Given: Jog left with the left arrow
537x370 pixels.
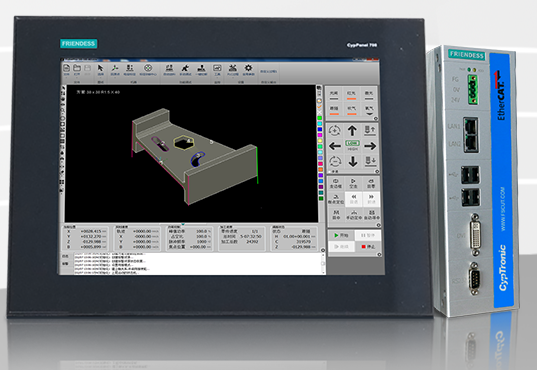Looking at the screenshot, I should pyautogui.click(x=335, y=146).
